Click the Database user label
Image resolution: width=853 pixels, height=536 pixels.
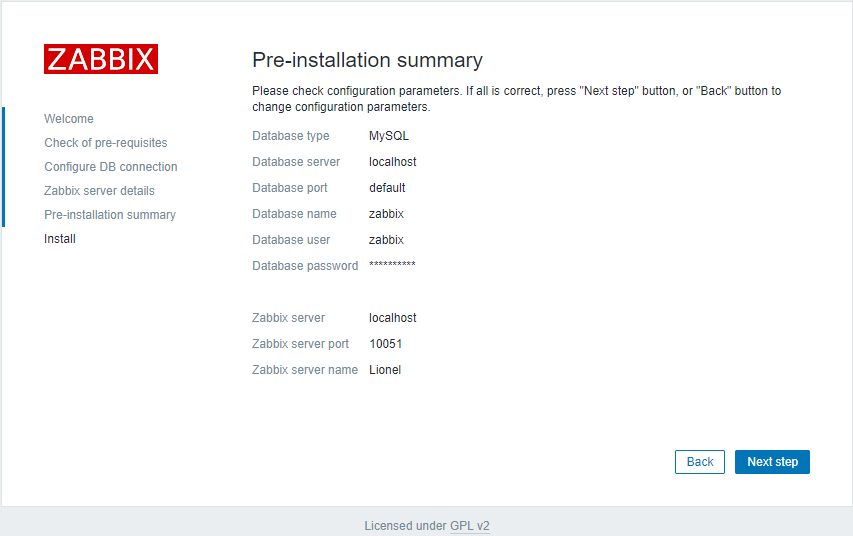(290, 240)
